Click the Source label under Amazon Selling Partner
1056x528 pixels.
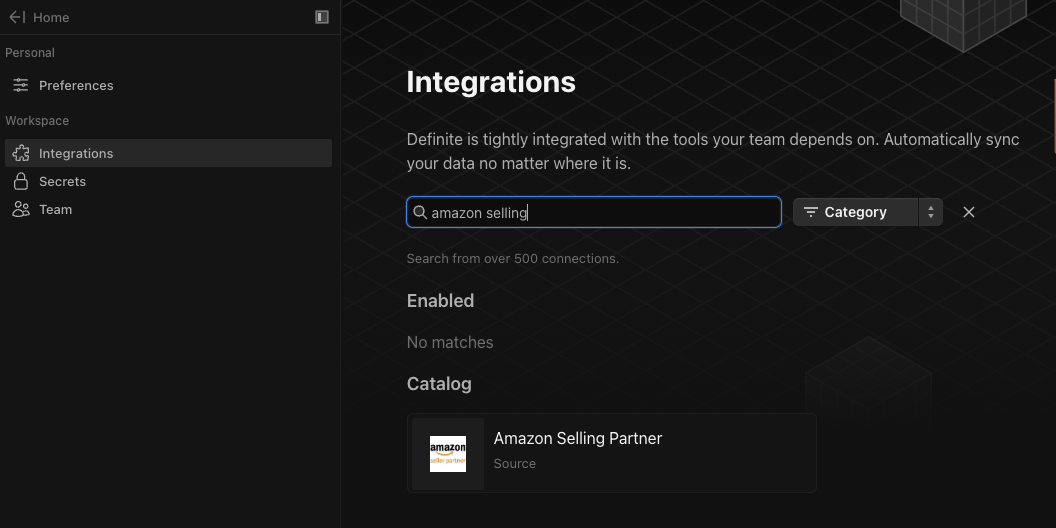click(x=515, y=463)
